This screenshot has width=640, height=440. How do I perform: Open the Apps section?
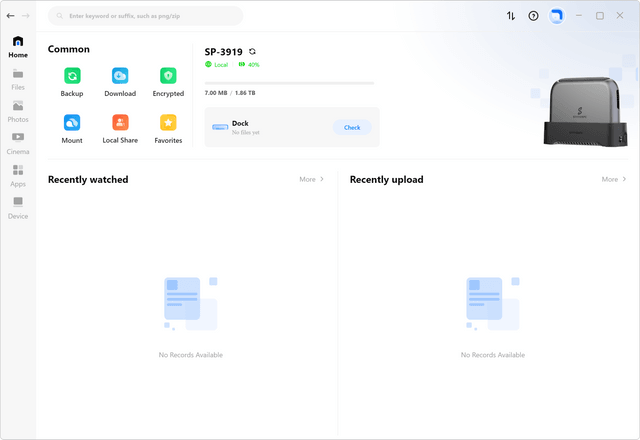click(18, 176)
